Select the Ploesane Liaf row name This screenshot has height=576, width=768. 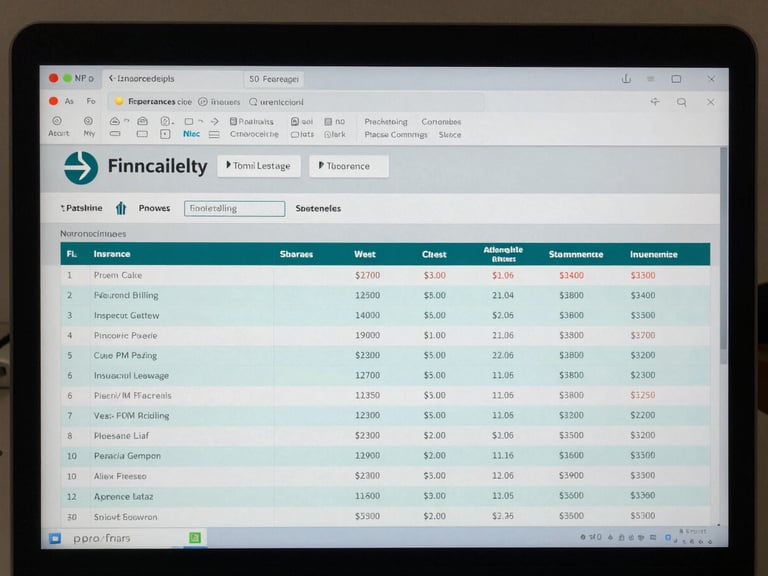tap(121, 435)
